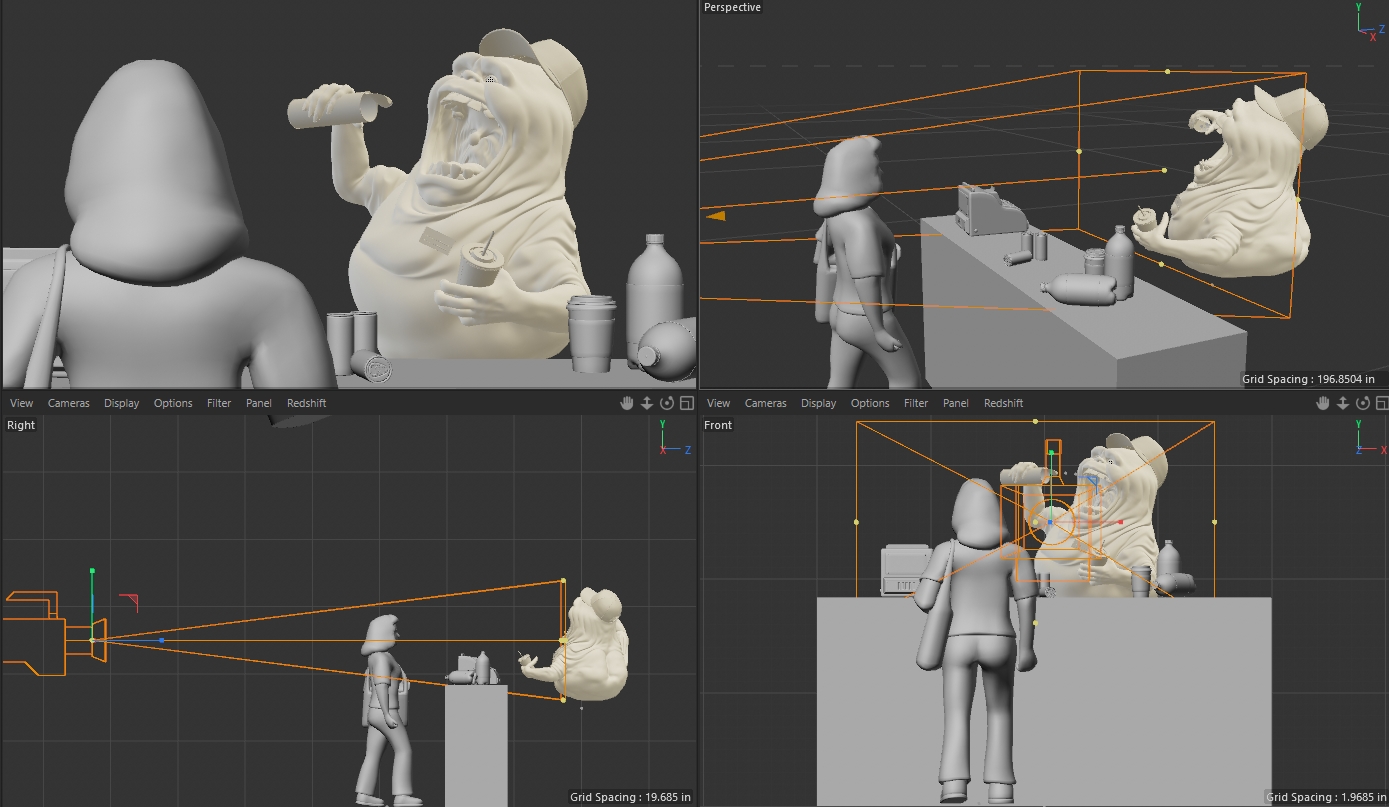Viewport: 1389px width, 807px height.
Task: Click the orbit rotate icon of the Right viewport
Action: pos(667,403)
